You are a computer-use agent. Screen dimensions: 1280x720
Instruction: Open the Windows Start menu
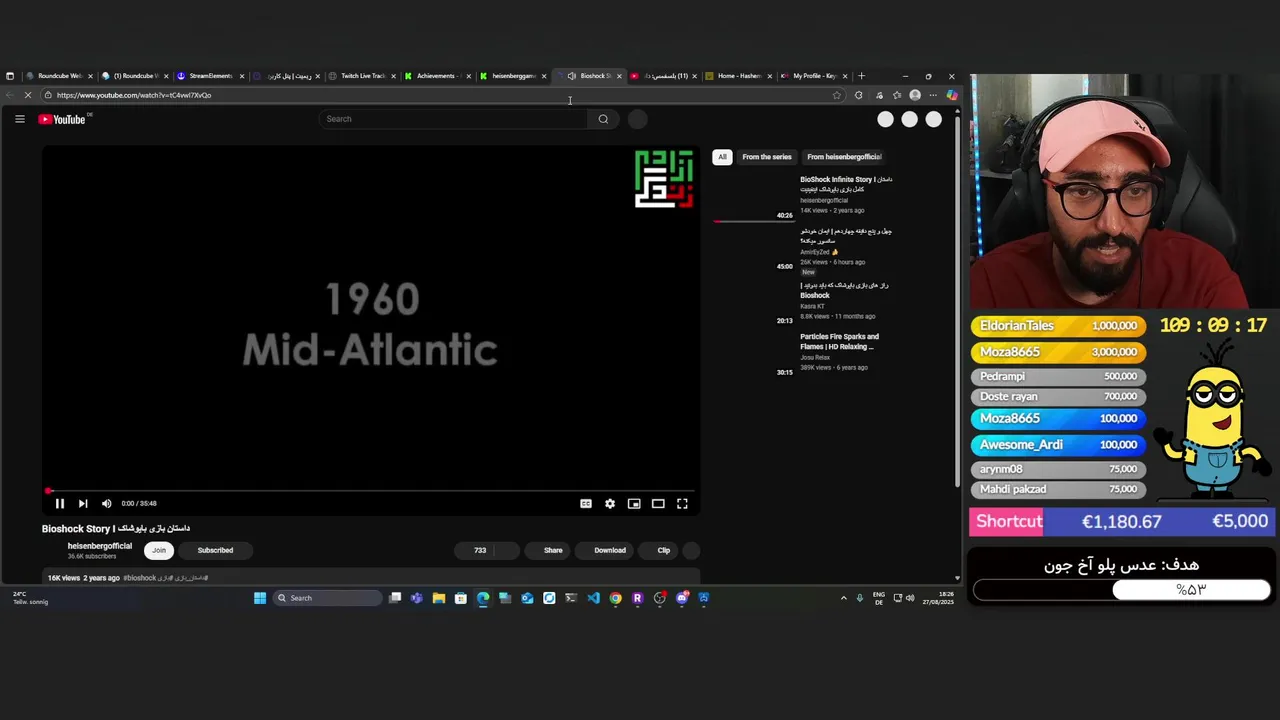(260, 598)
